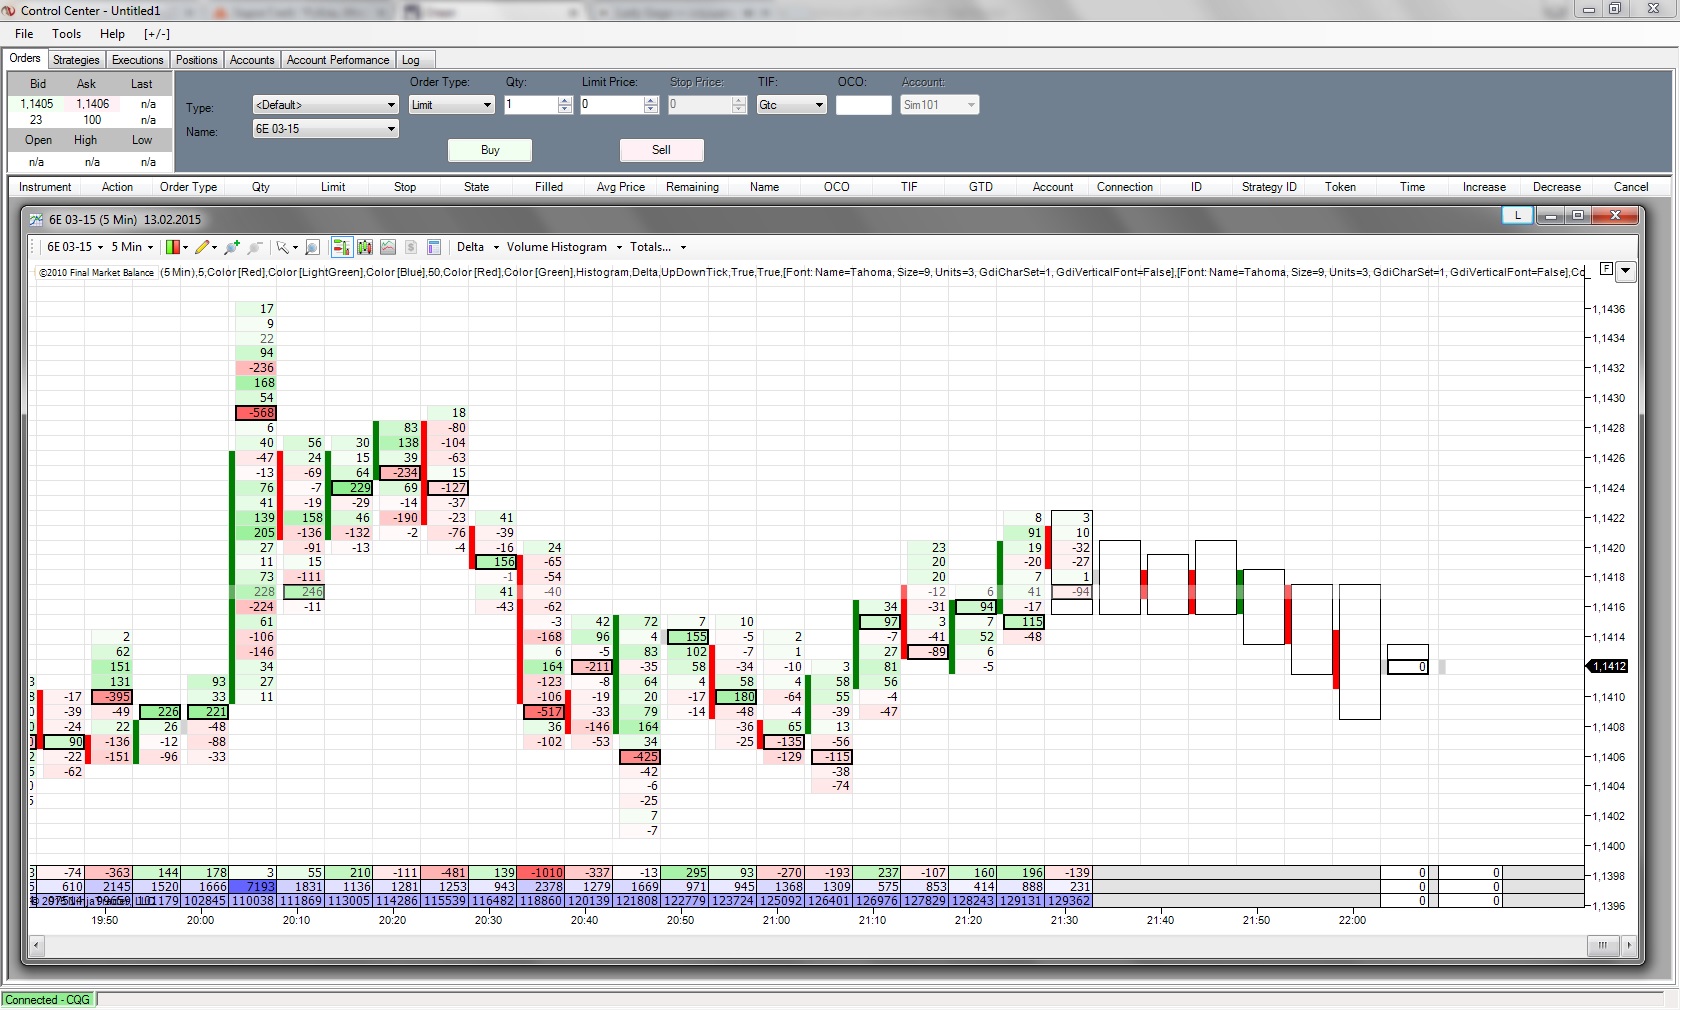Expand the 5 Min interval selector
The height and width of the screenshot is (1010, 1682).
132,247
